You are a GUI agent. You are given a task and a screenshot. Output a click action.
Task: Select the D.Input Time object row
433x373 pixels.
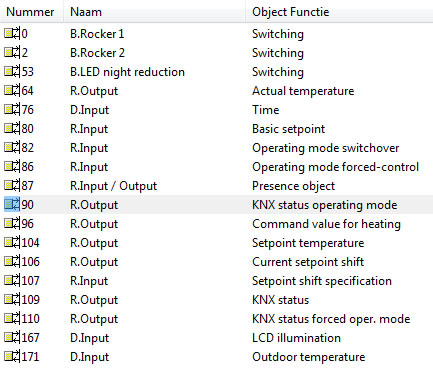[x=216, y=110]
